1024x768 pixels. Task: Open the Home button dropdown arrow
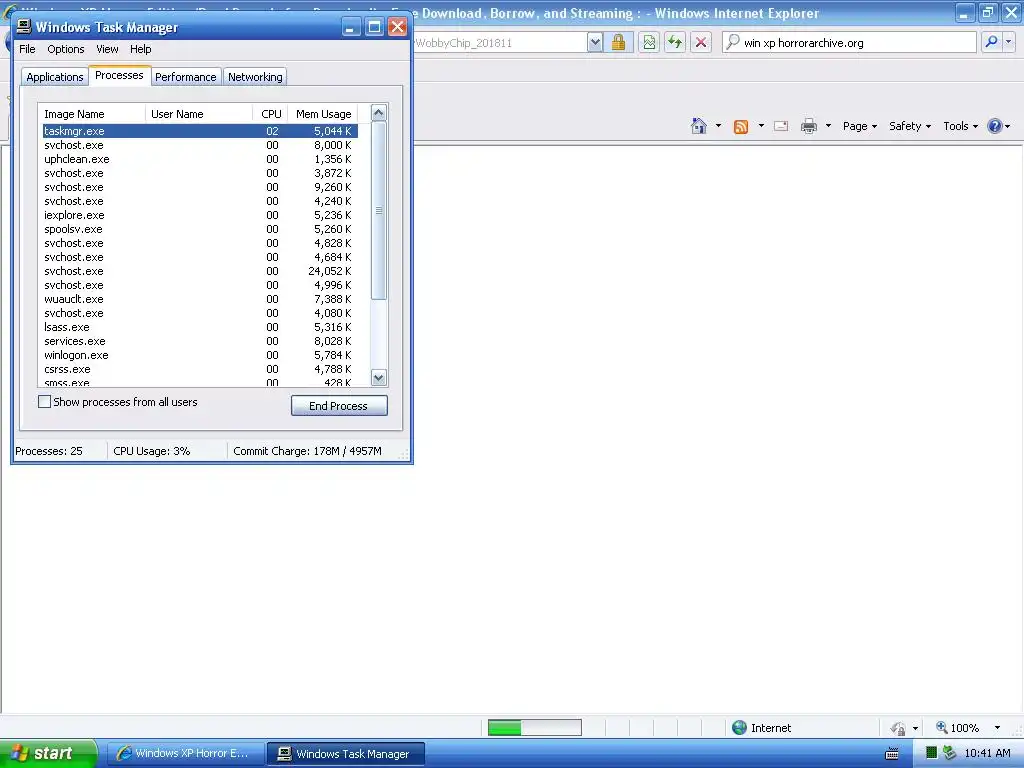pyautogui.click(x=718, y=126)
